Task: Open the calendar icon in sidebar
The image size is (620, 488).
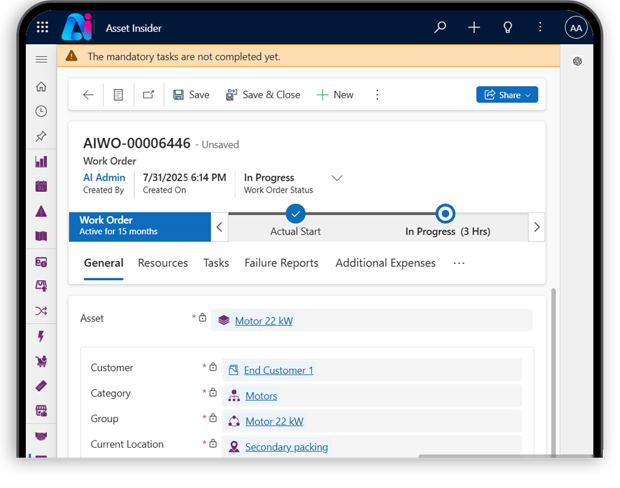Action: tap(41, 186)
